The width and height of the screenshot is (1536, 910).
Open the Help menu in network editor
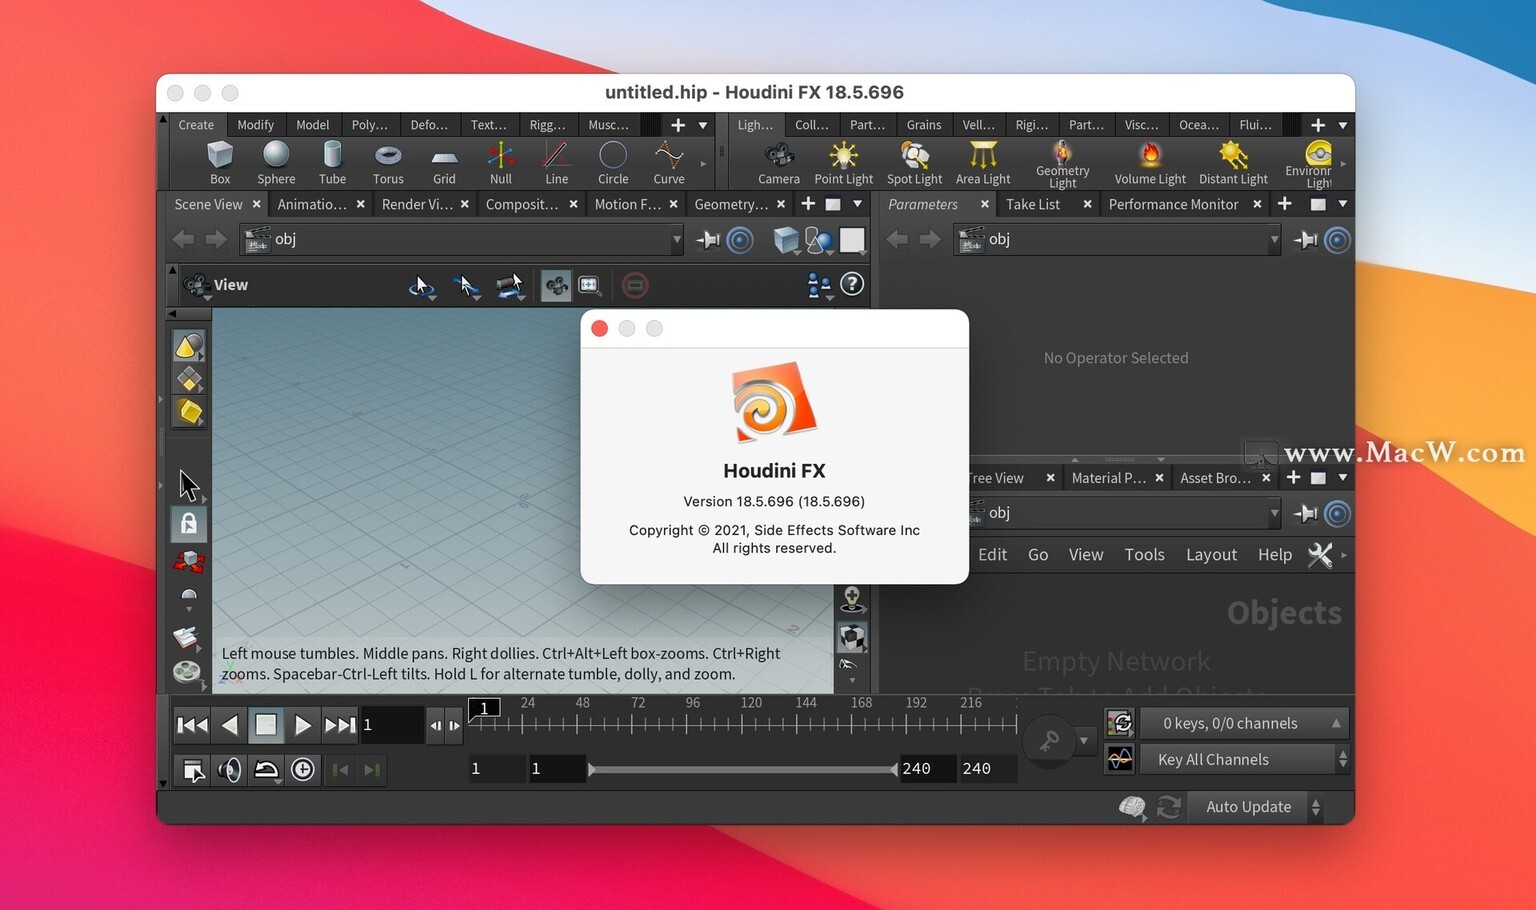click(1275, 555)
